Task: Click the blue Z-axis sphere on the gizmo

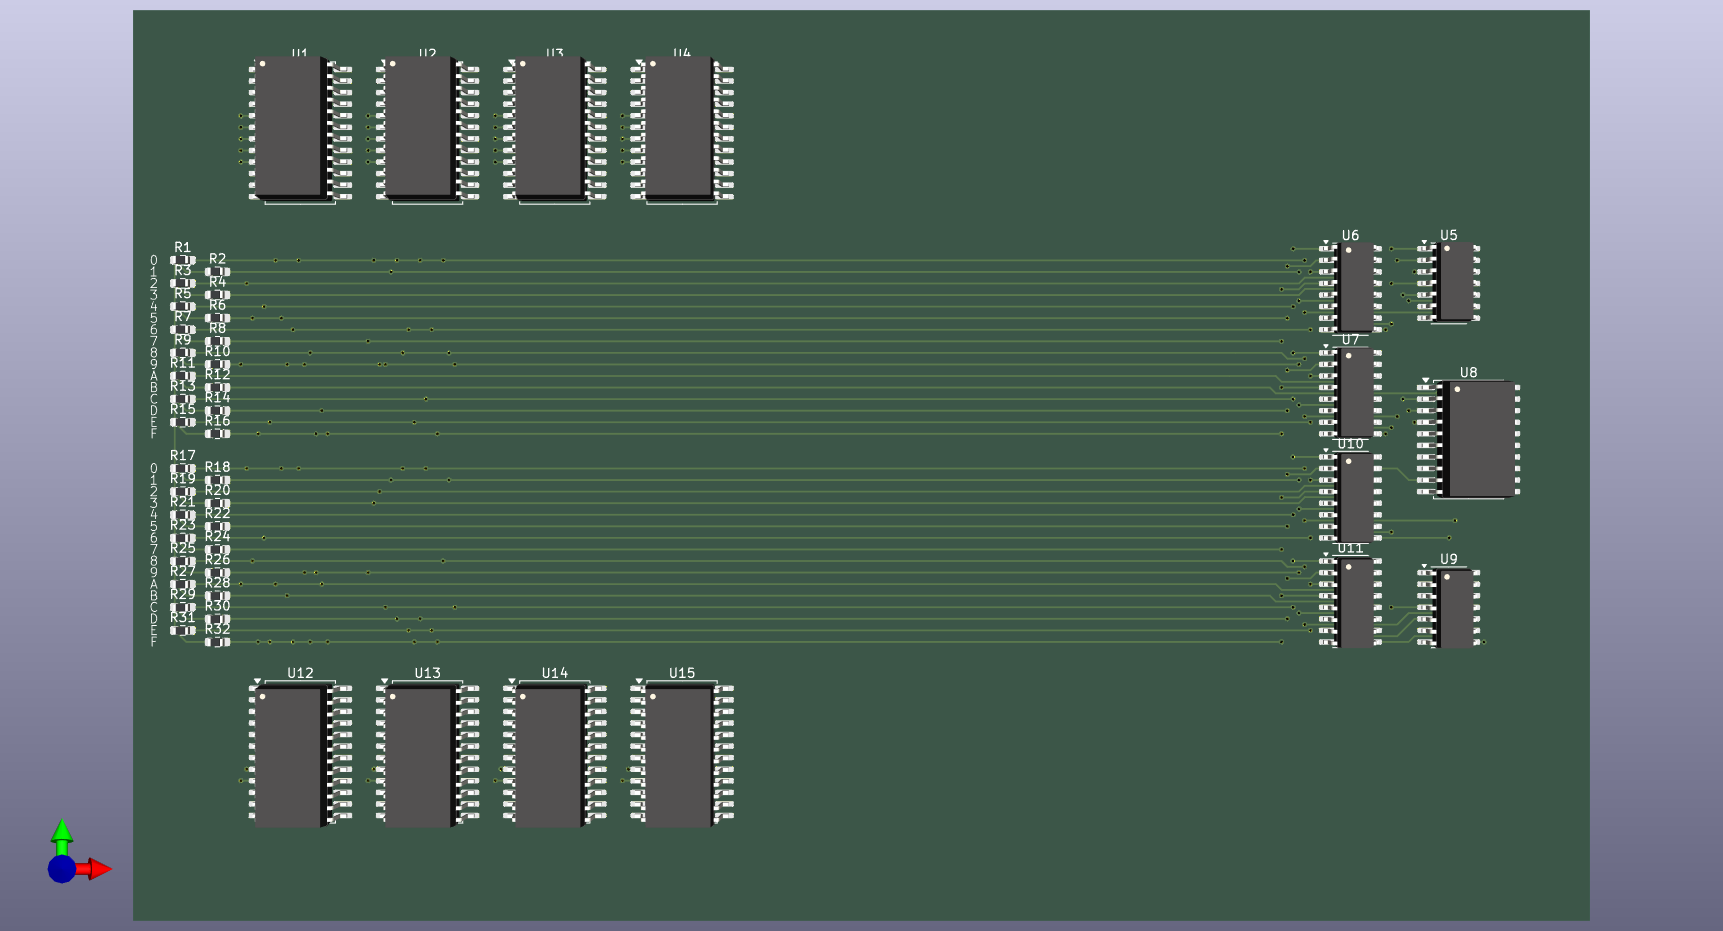Action: [x=62, y=869]
